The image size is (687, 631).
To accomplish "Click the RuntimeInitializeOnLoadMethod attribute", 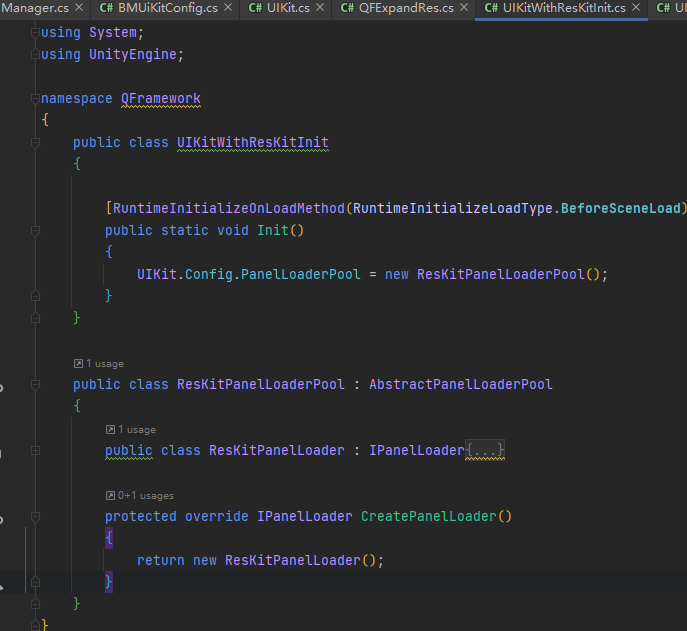I will 229,208.
